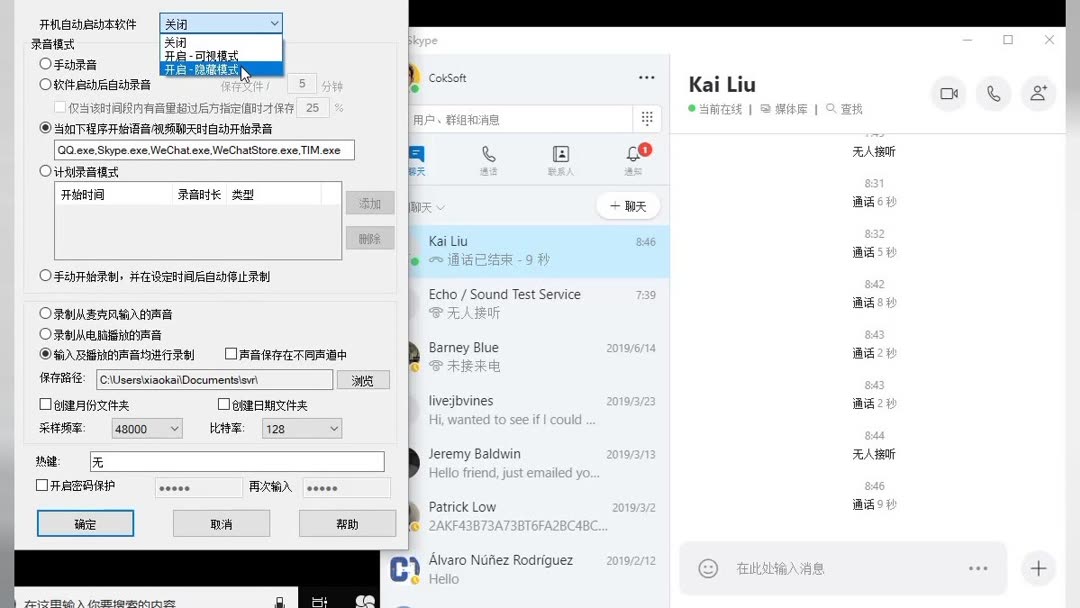Image resolution: width=1080 pixels, height=608 pixels.
Task: Open the 采样频率 sample rate dropdown
Action: (146, 428)
